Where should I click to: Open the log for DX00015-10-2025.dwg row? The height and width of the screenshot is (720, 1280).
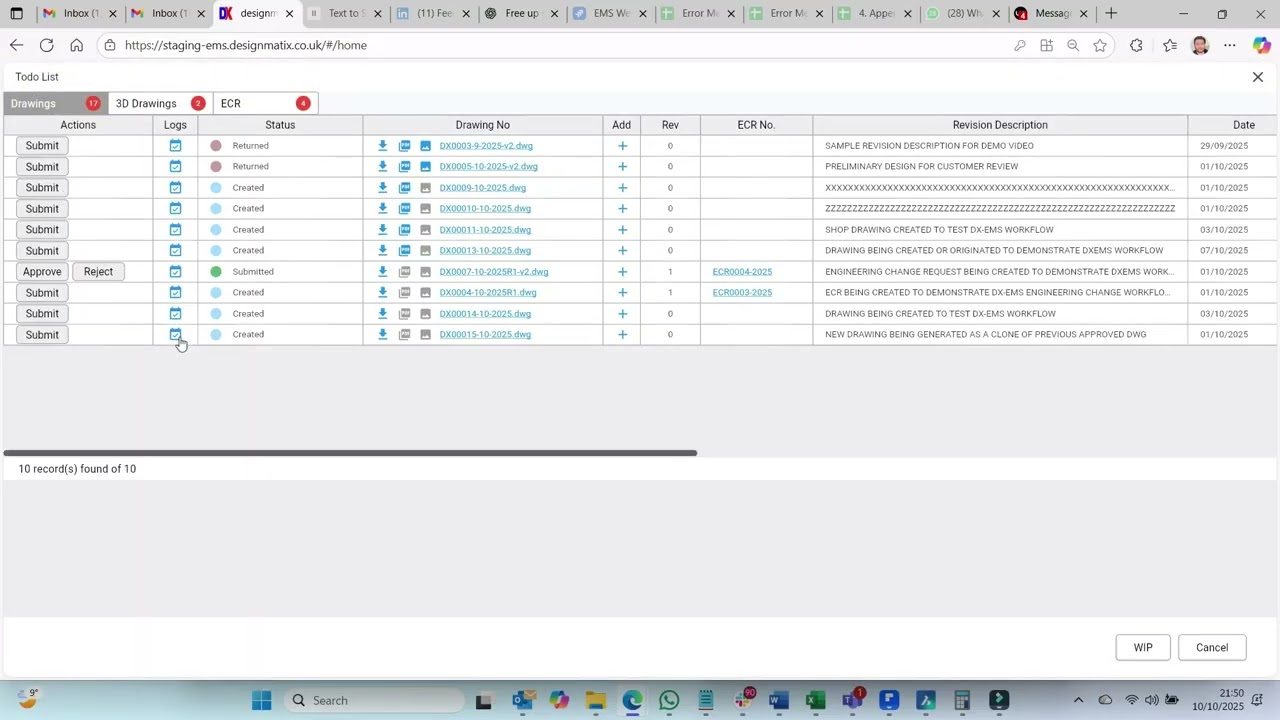[175, 335]
